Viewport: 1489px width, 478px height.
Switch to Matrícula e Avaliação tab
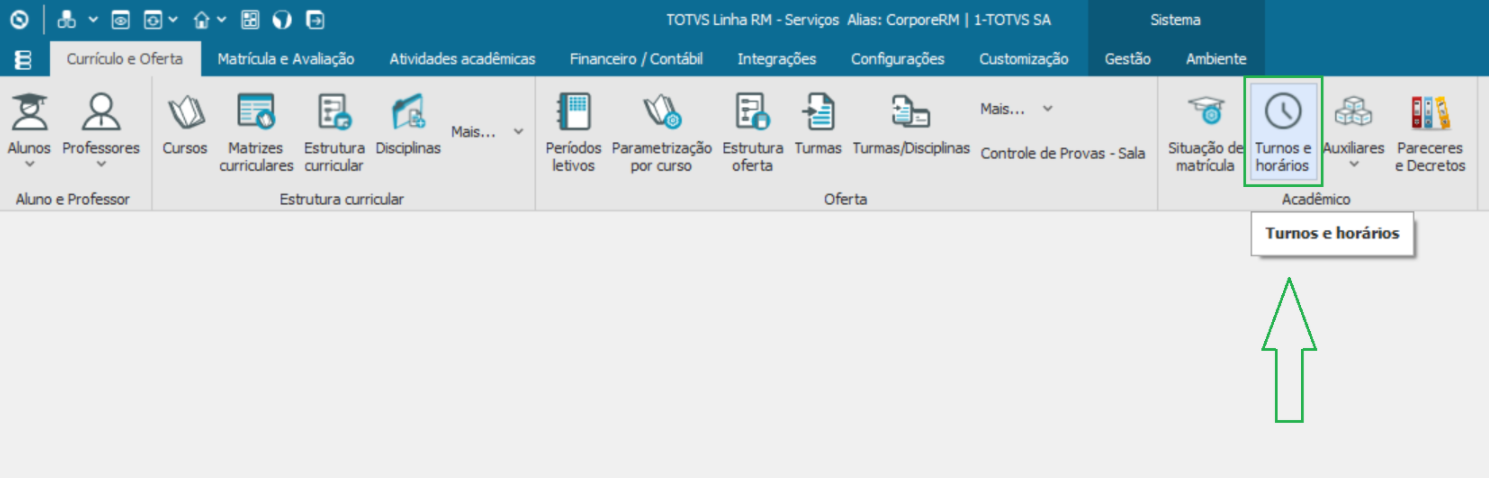[286, 59]
